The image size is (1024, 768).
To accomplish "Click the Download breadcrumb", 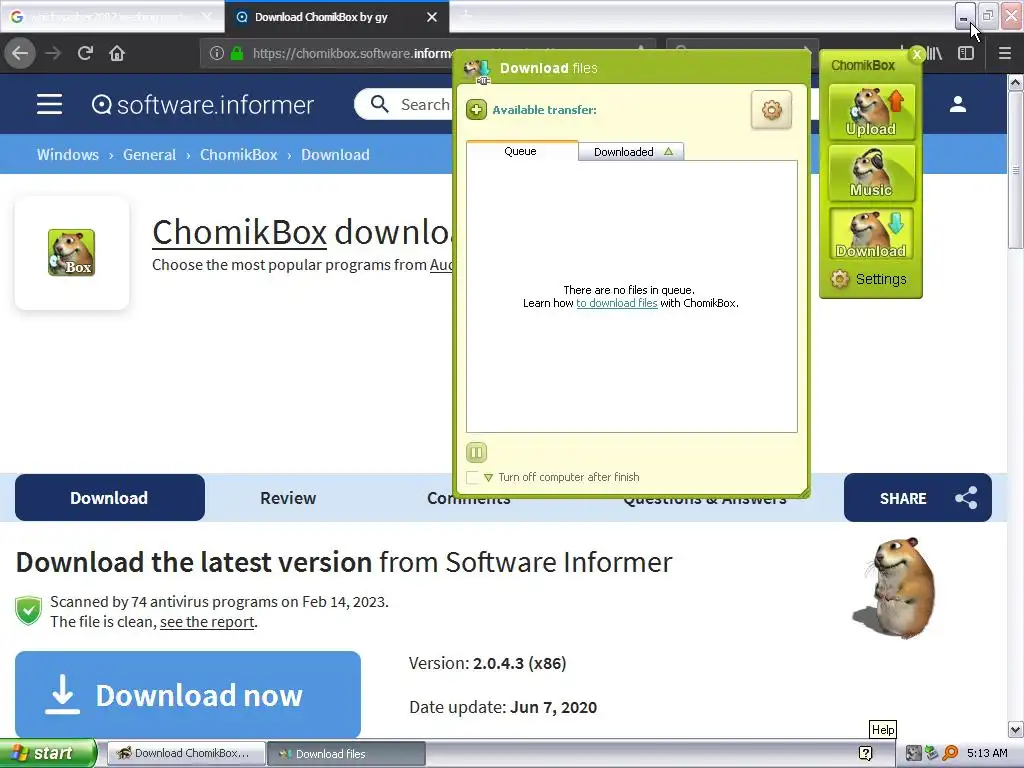I will (335, 155).
